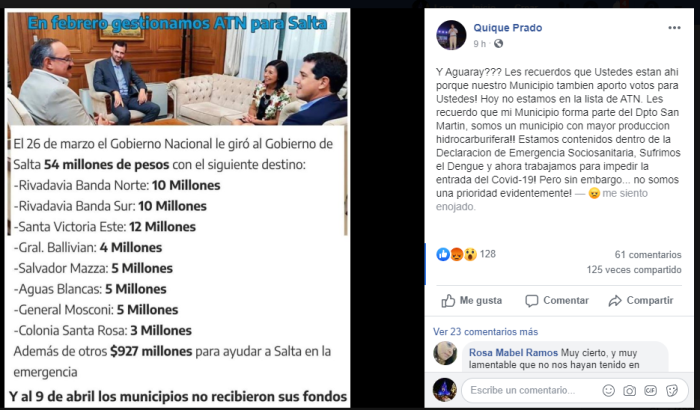Click Rosa Mabel Ramos's avatar

click(445, 354)
